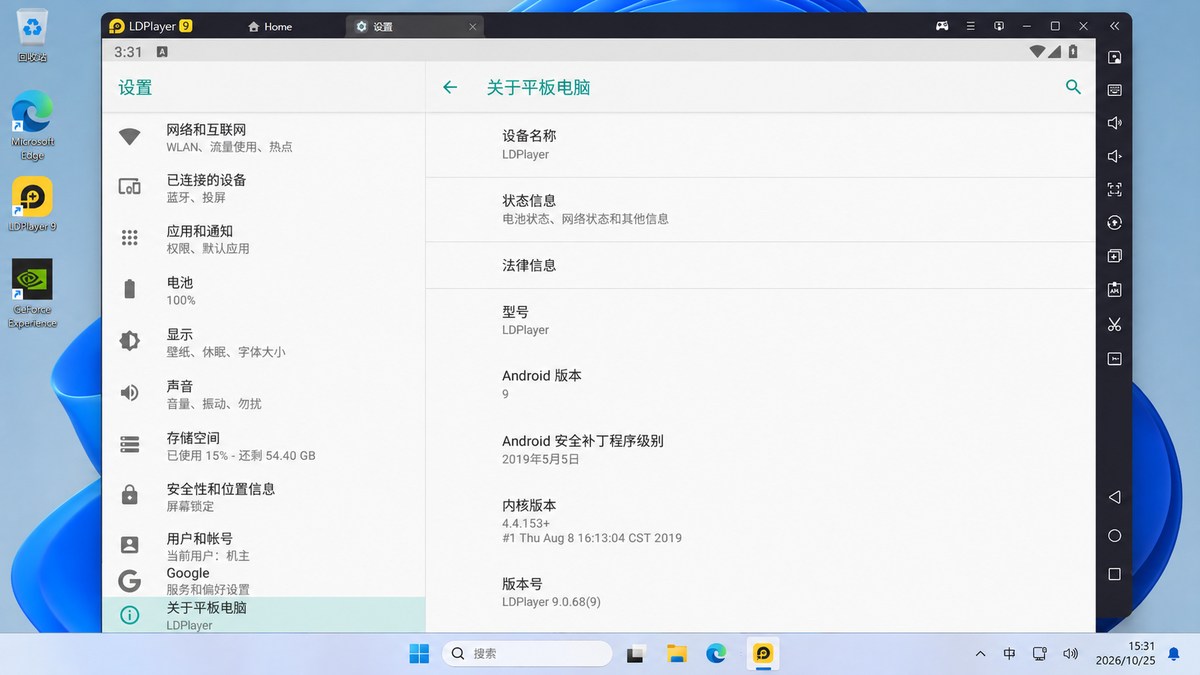Open 已连接的设备 settings
This screenshot has width=1200, height=675.
264,188
